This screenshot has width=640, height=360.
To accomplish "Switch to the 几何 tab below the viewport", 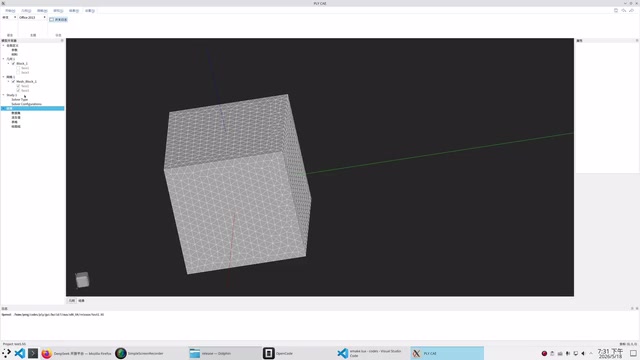I will [72, 301].
